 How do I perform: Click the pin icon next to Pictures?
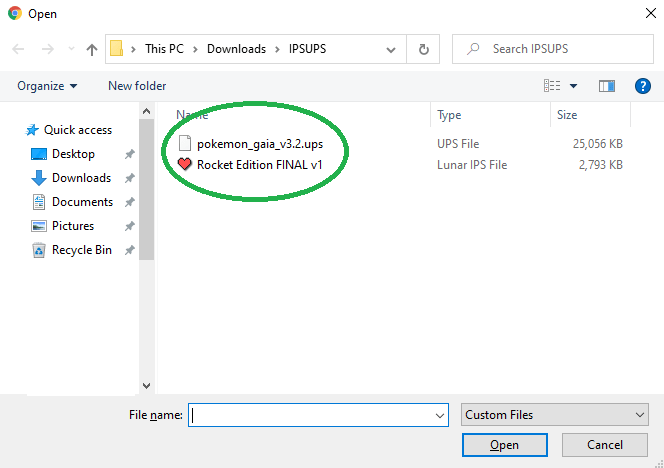[x=130, y=226]
